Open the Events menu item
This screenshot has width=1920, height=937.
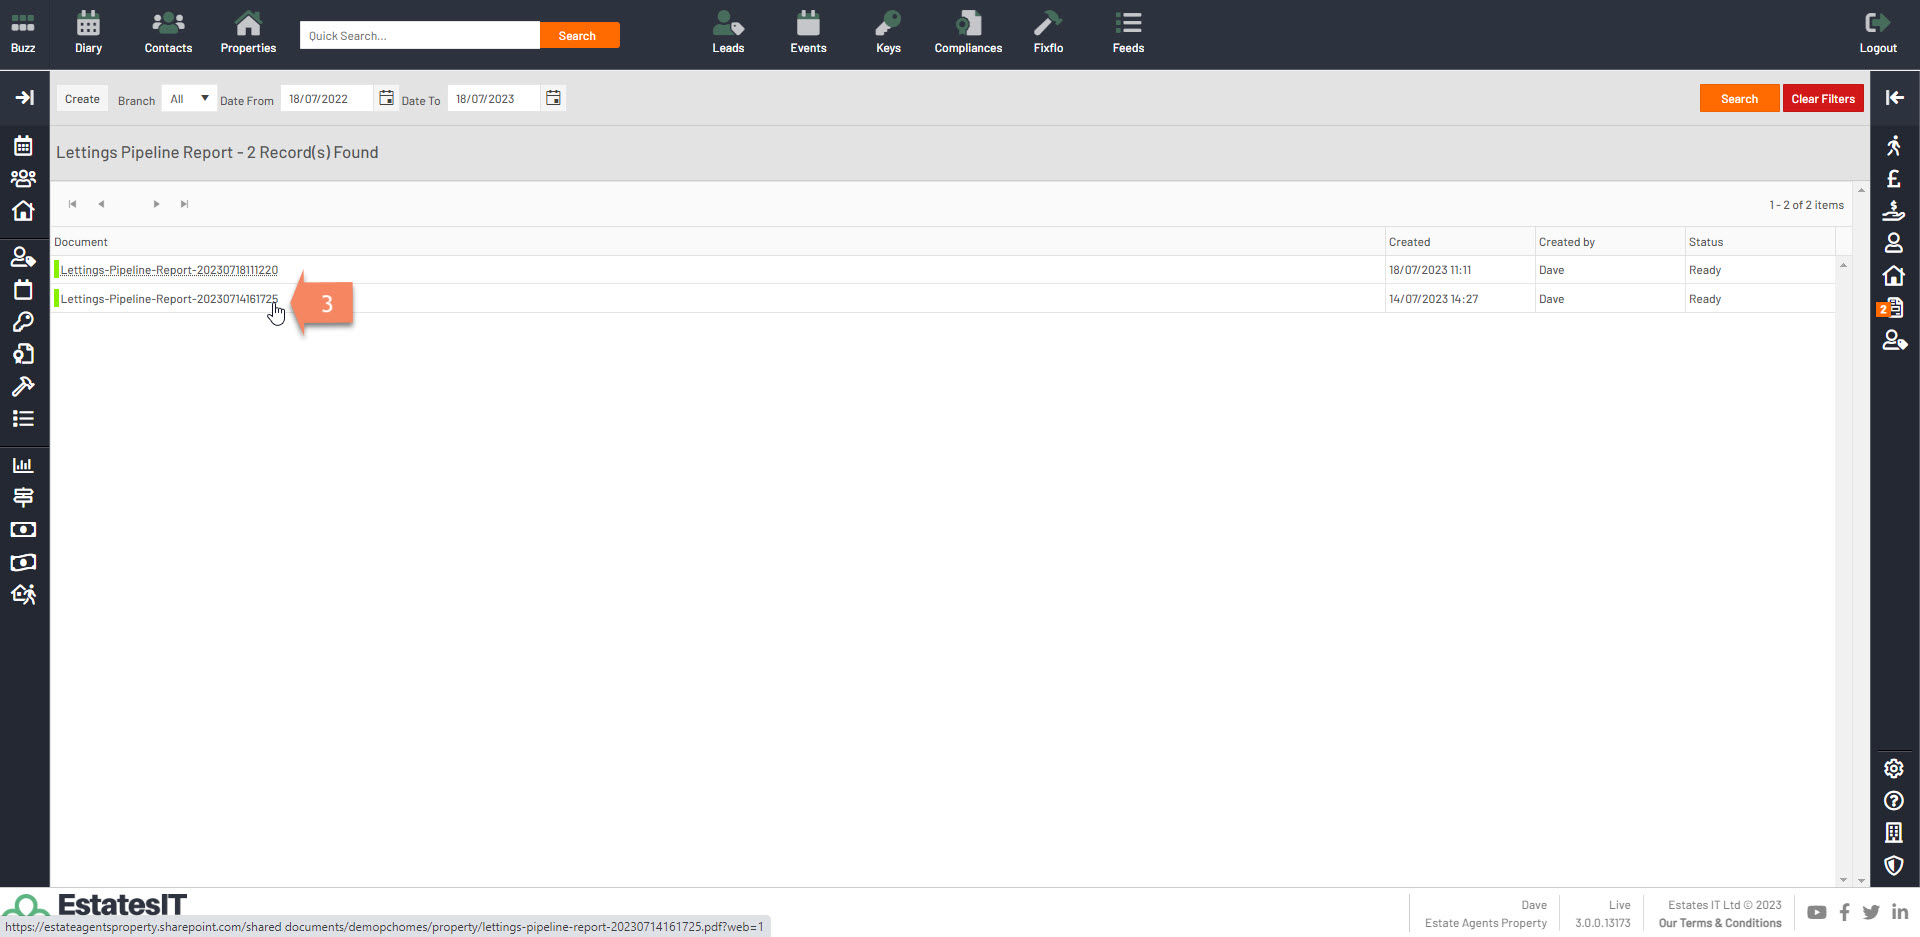pos(808,33)
